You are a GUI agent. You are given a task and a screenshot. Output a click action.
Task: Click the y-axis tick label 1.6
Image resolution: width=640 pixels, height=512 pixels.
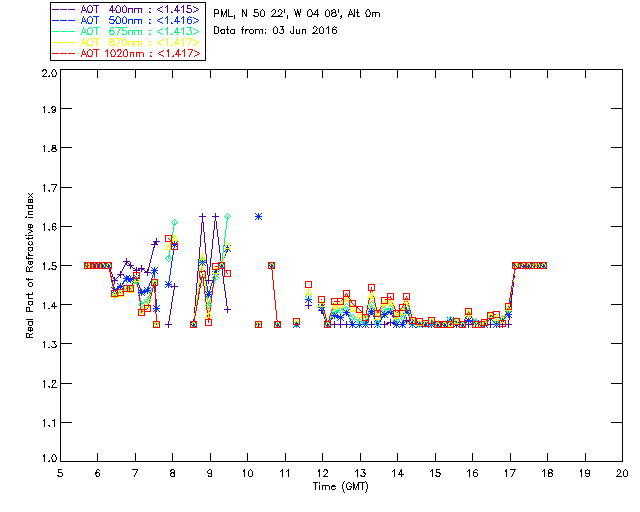pyautogui.click(x=49, y=227)
